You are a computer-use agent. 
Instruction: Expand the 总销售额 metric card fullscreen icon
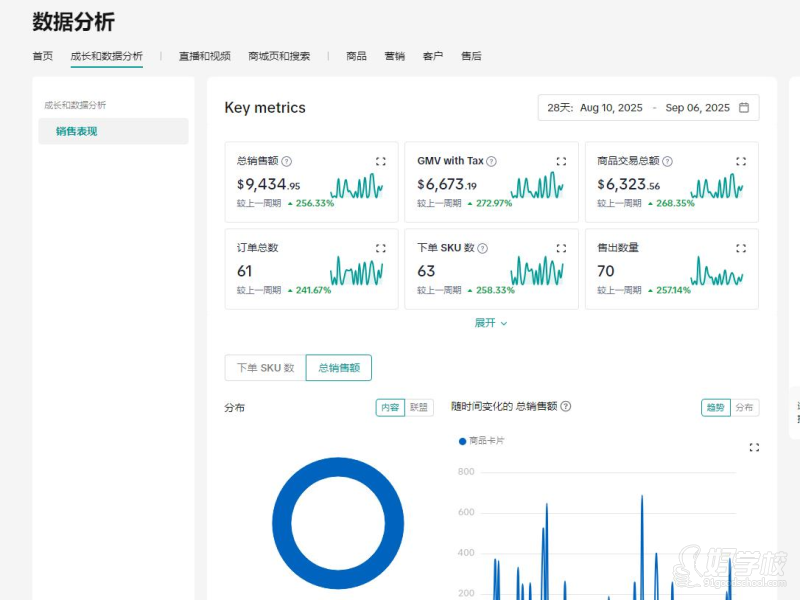(380, 161)
